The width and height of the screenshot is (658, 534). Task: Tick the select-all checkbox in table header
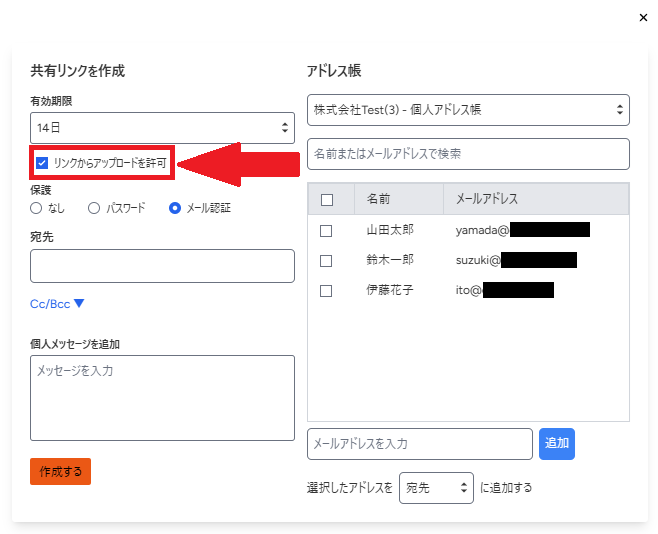(x=327, y=200)
